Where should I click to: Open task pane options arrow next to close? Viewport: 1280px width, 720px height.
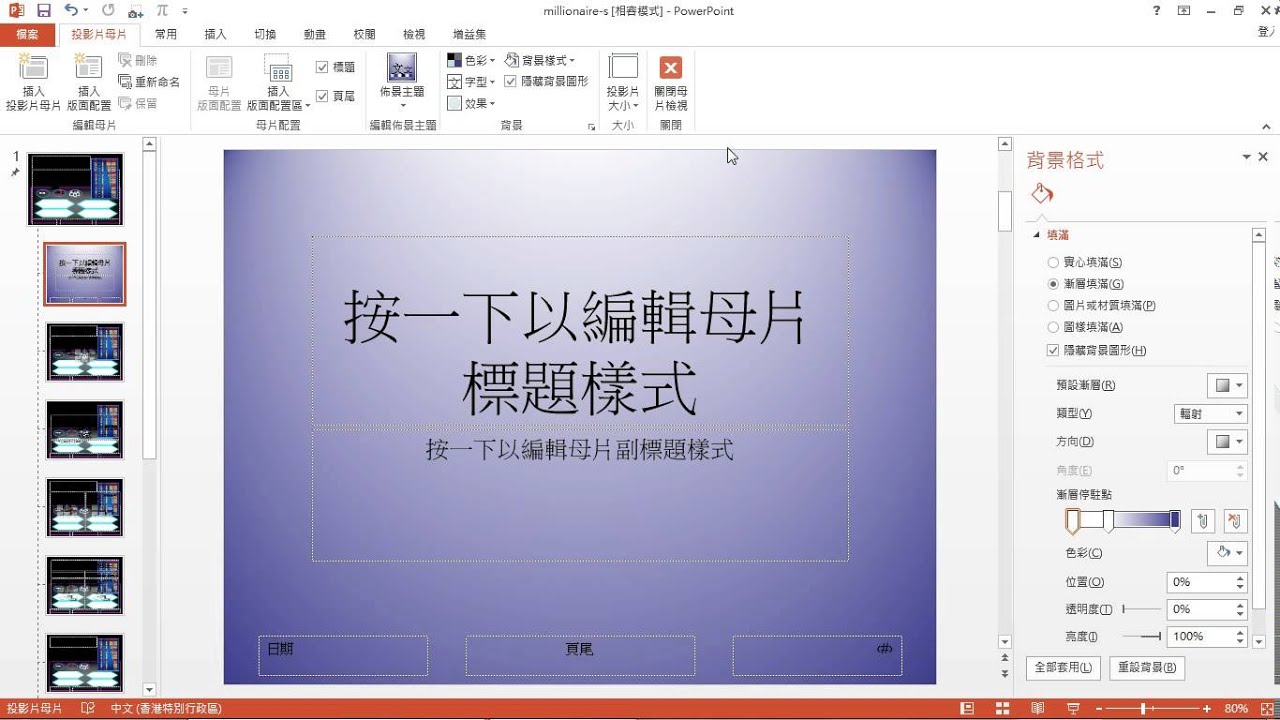tap(1246, 157)
